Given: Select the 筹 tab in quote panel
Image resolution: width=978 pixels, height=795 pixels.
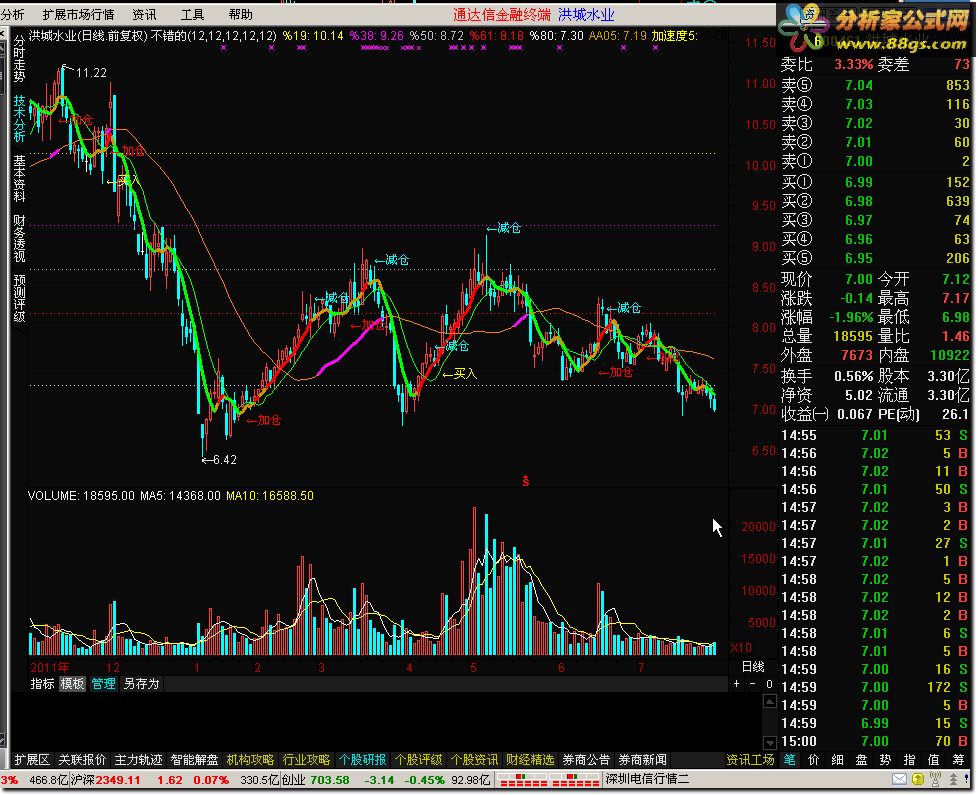Looking at the screenshot, I should point(958,760).
